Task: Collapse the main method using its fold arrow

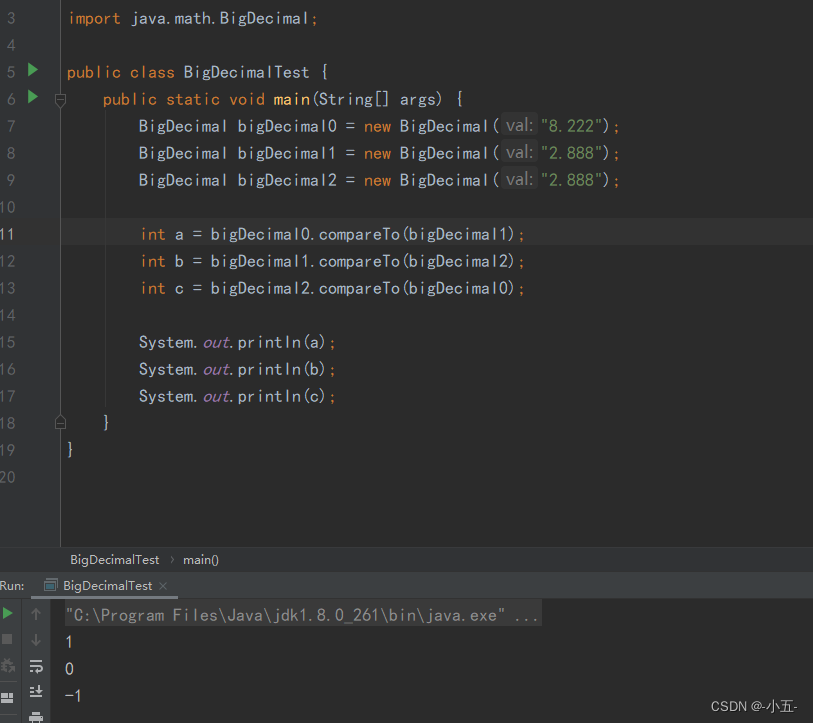Action: click(x=59, y=98)
